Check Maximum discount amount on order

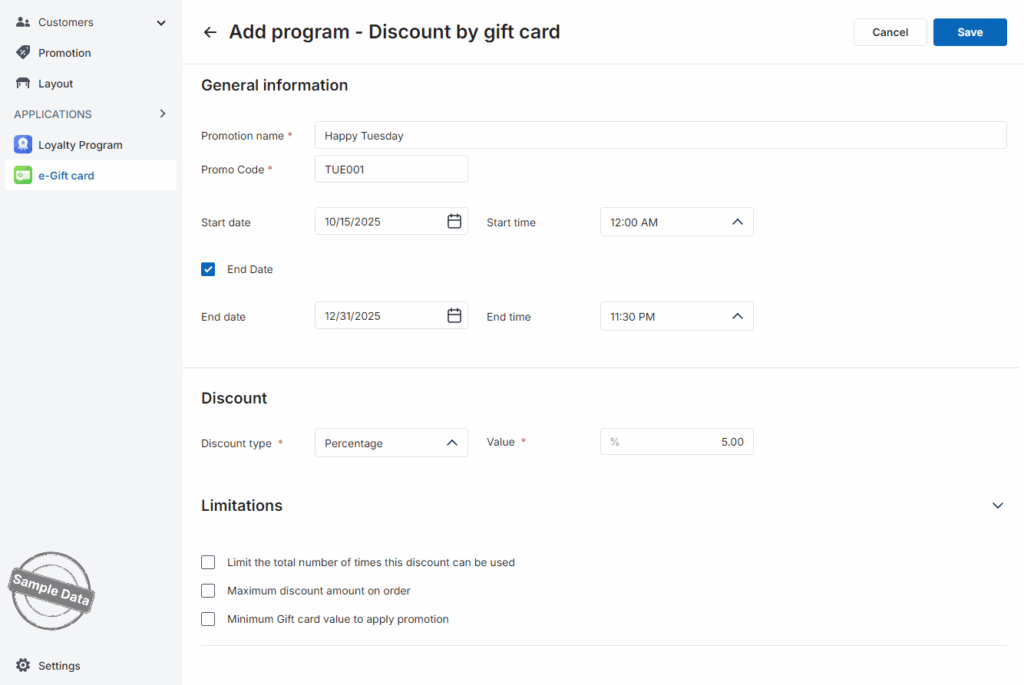[208, 591]
